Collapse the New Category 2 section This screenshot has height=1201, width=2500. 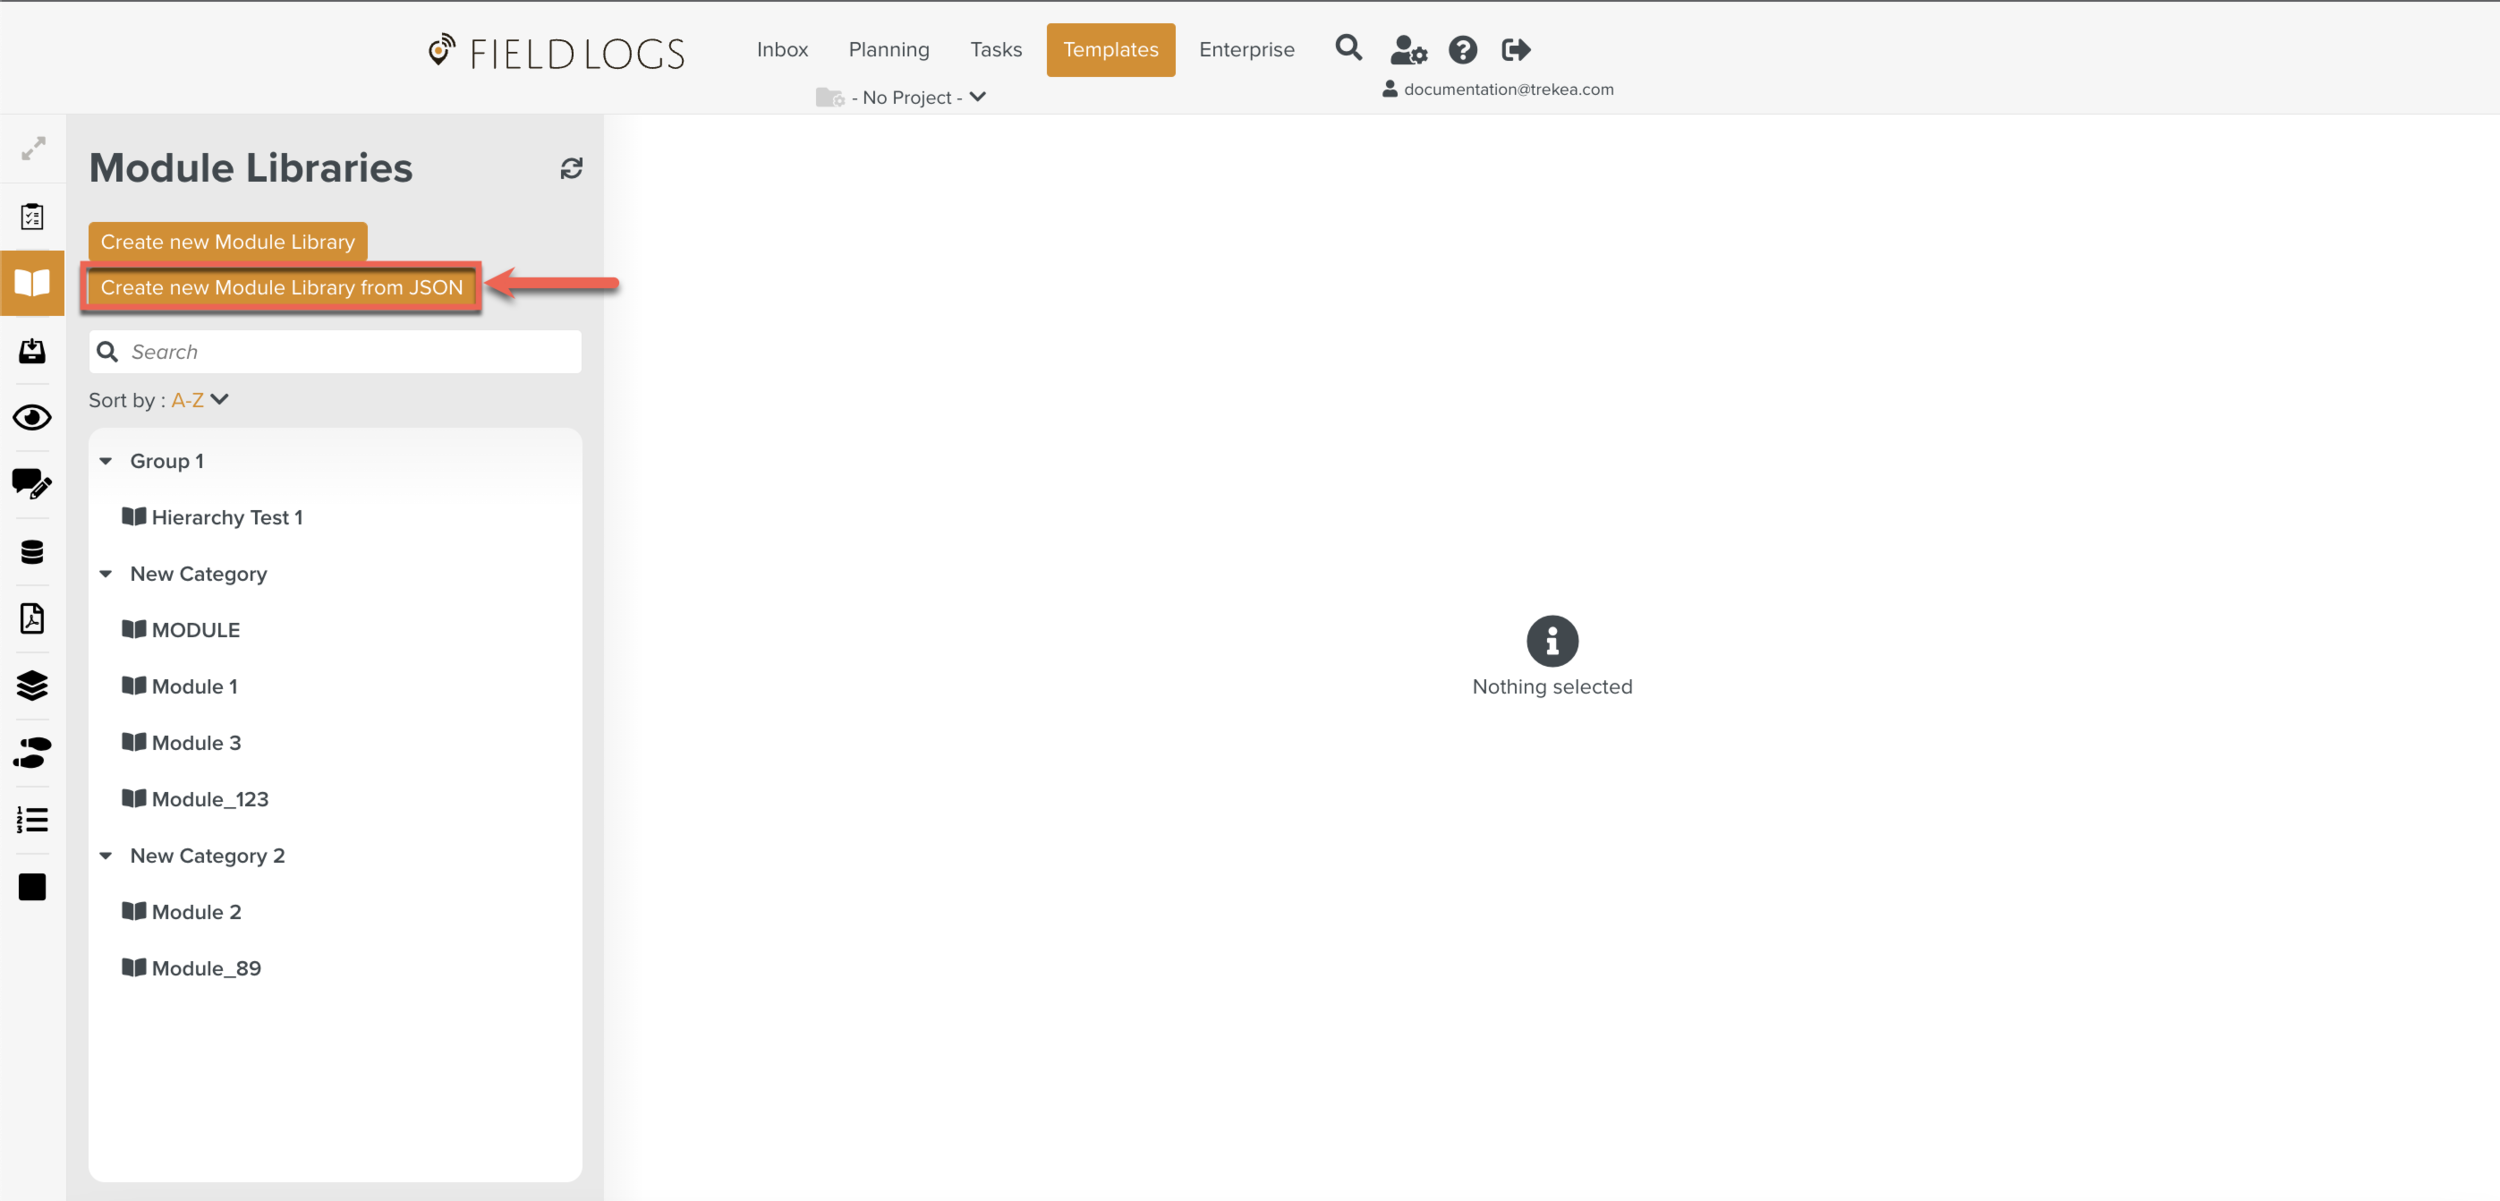(x=106, y=855)
